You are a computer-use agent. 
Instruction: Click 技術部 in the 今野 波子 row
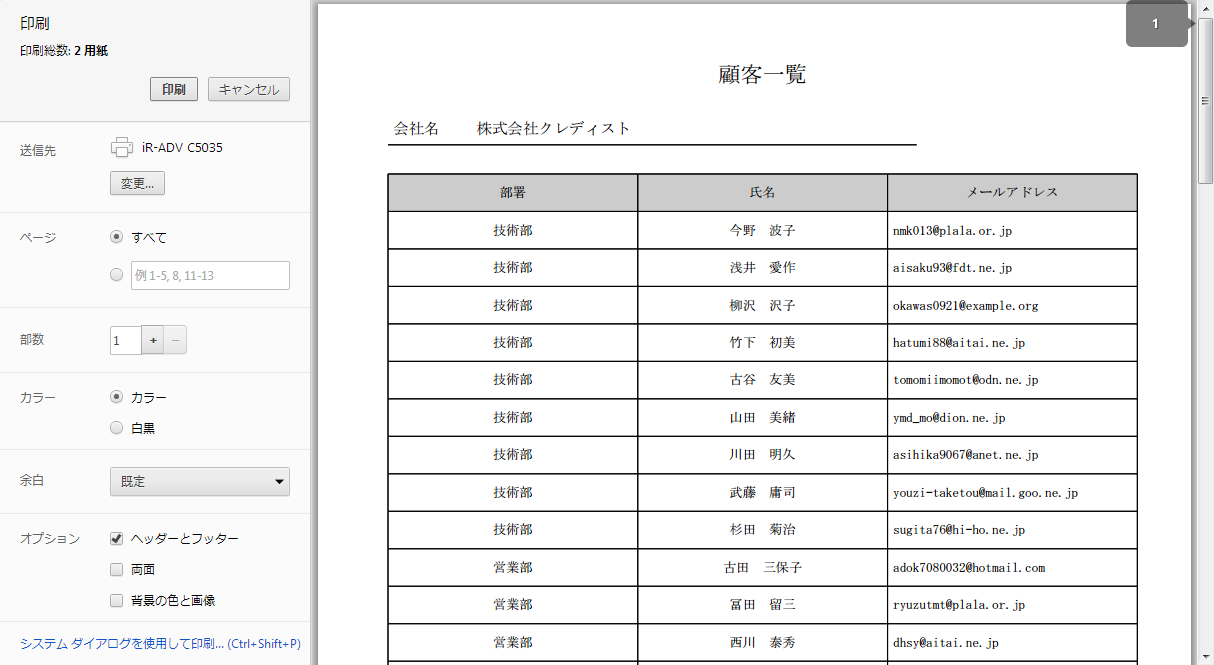pos(513,230)
